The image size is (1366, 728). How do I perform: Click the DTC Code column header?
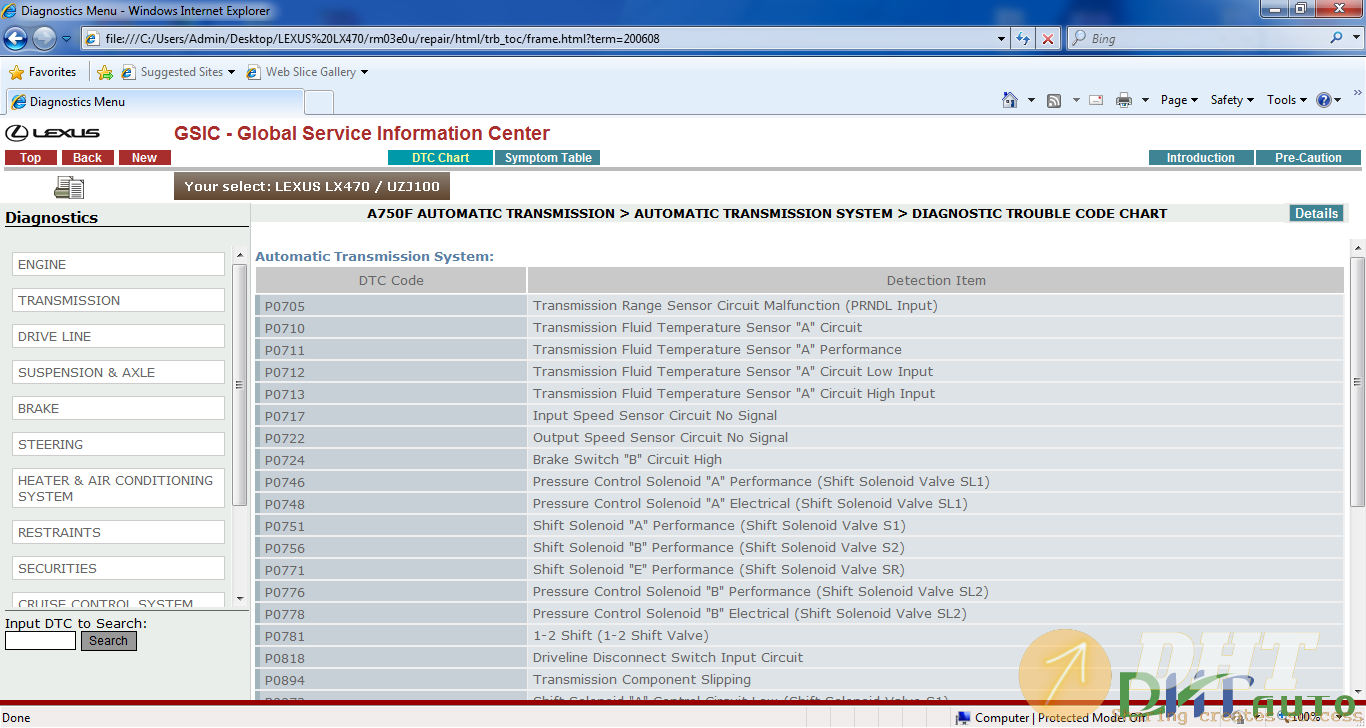click(x=392, y=281)
